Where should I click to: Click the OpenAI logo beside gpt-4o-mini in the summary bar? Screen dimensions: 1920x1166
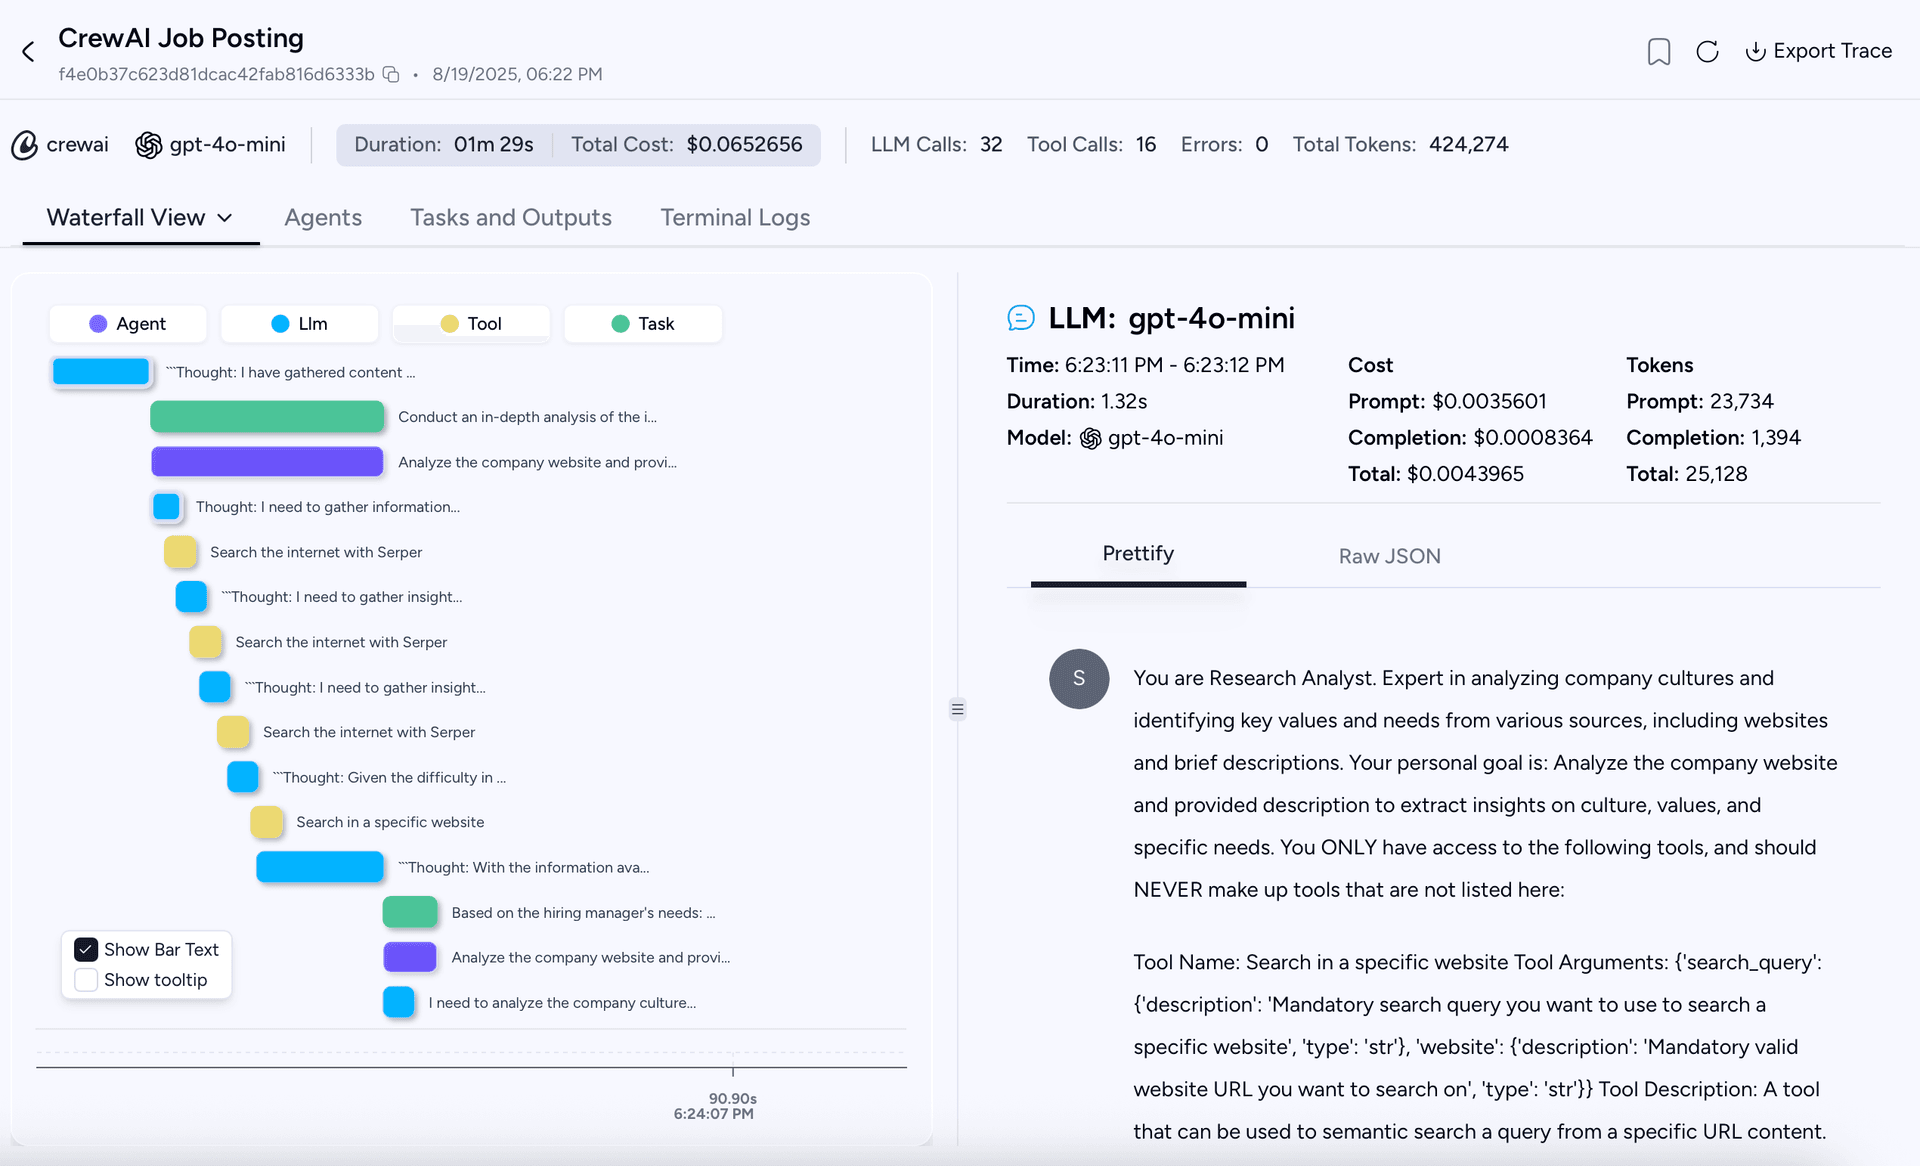(149, 145)
